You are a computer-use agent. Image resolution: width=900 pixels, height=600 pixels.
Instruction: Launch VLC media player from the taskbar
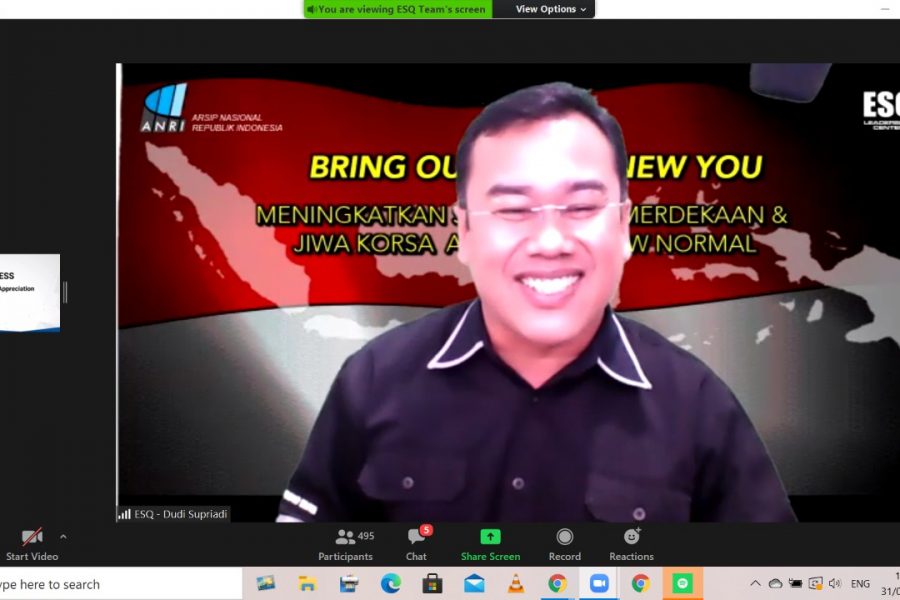[516, 583]
